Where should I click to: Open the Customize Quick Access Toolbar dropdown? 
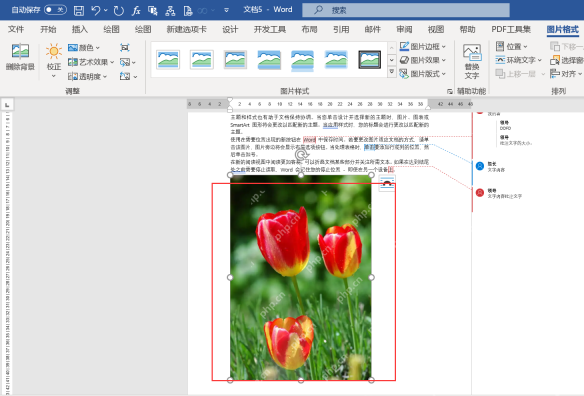pos(226,10)
